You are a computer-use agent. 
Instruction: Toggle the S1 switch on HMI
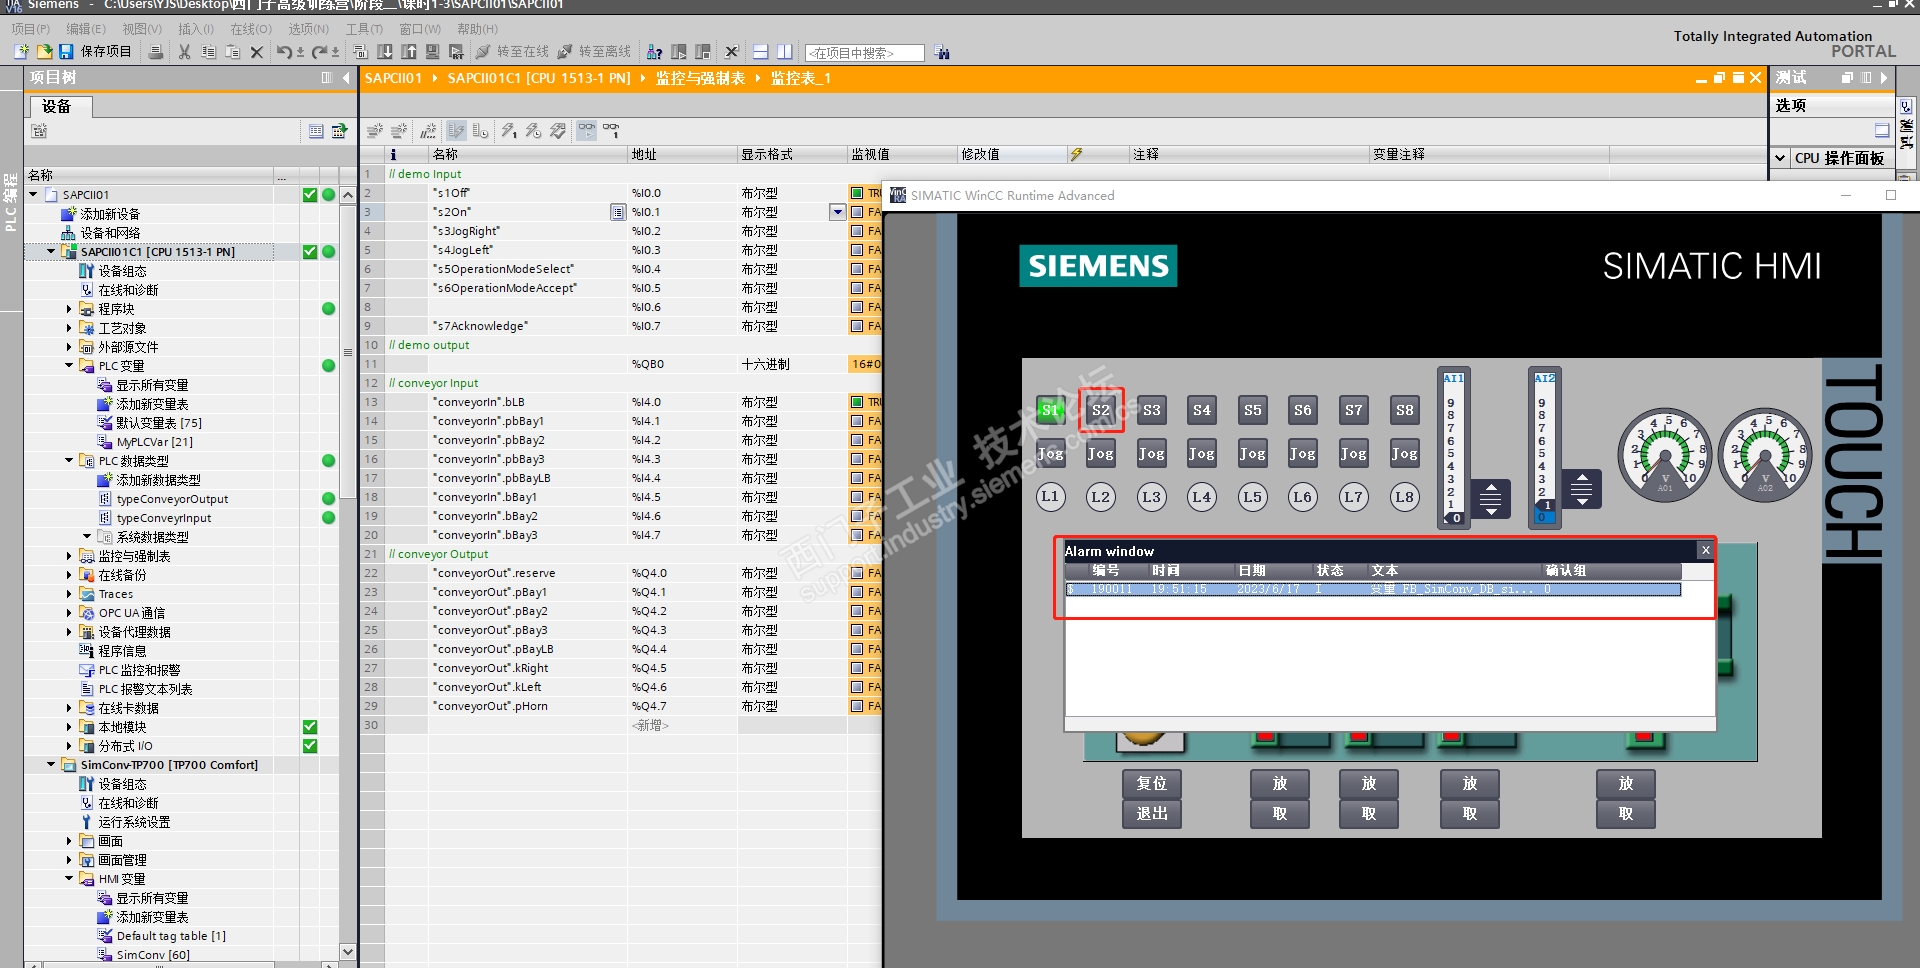1050,410
